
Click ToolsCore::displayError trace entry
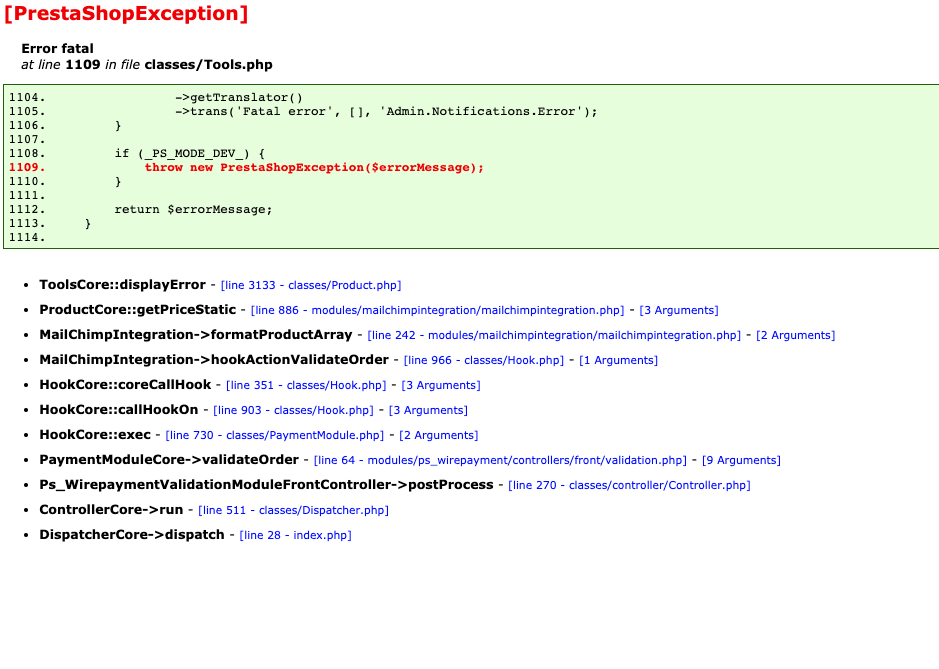[123, 284]
